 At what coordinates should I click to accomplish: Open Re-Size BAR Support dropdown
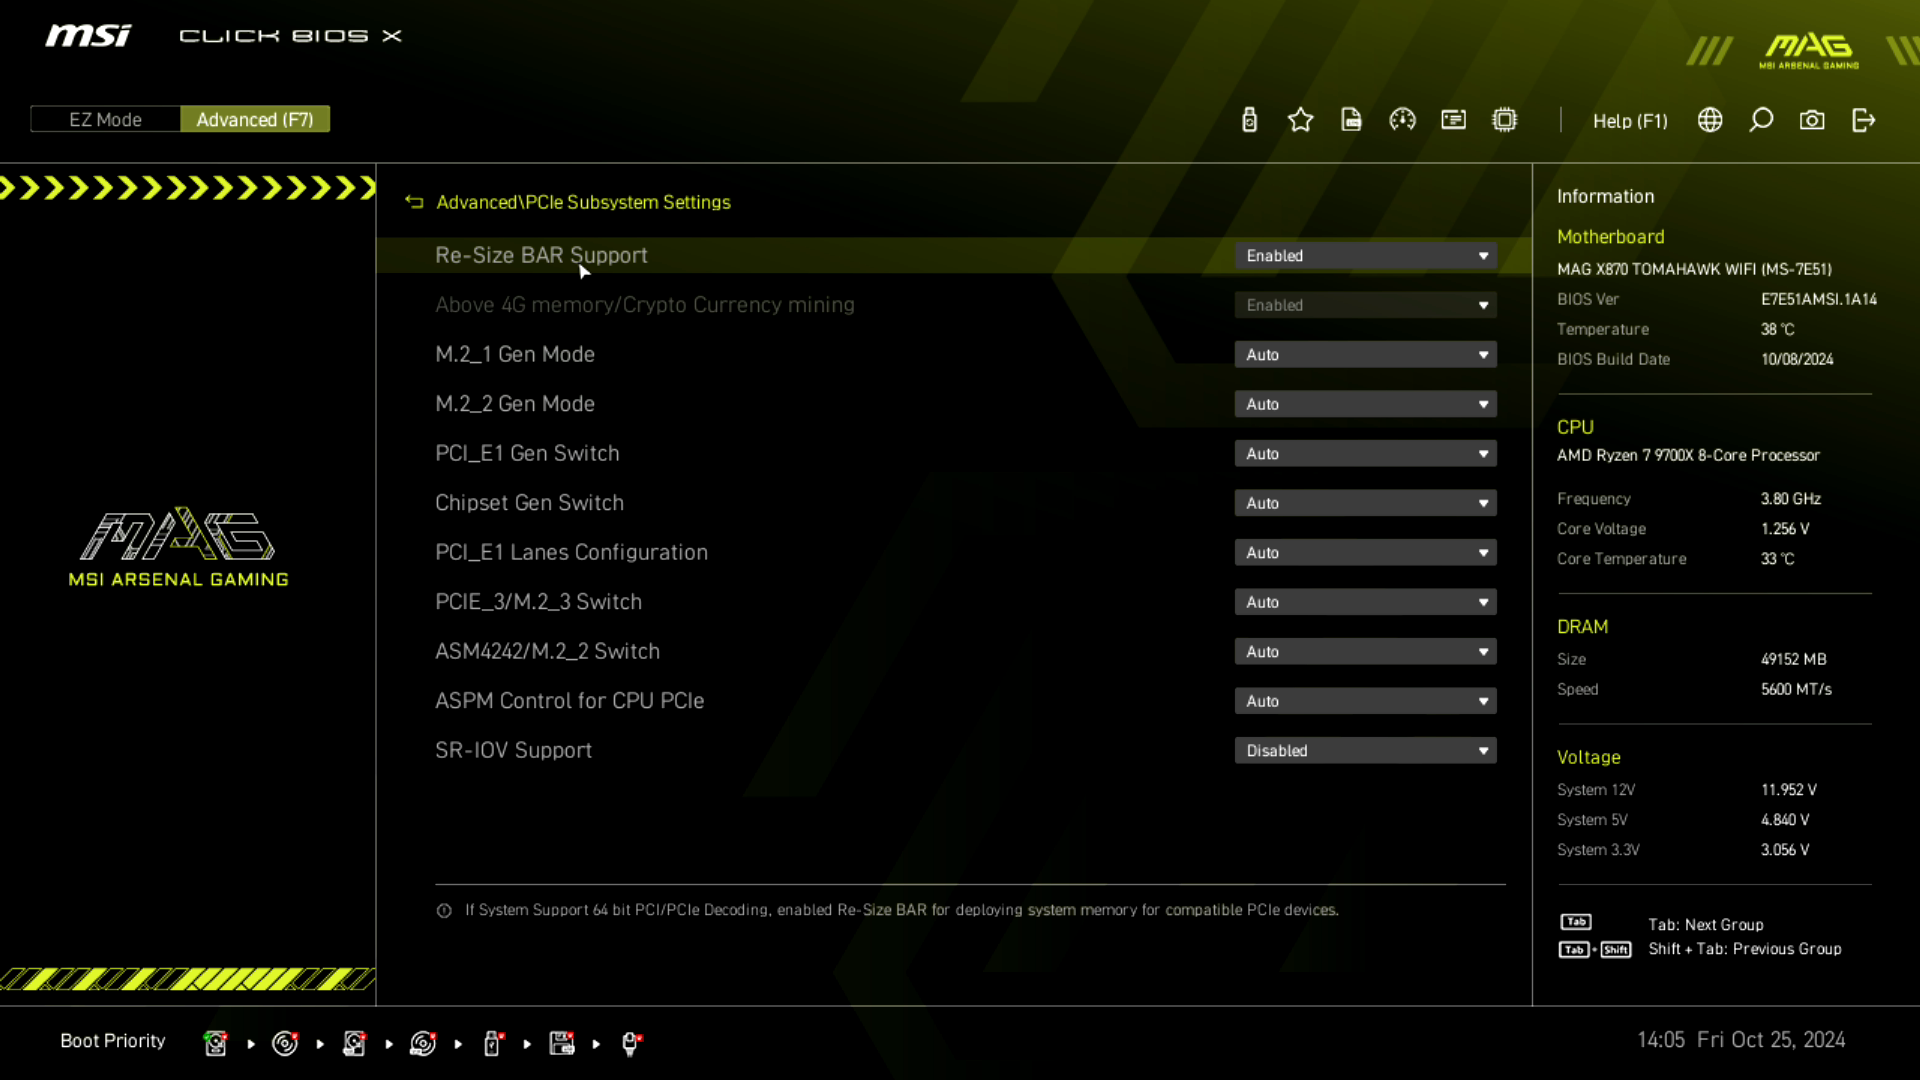click(1365, 256)
